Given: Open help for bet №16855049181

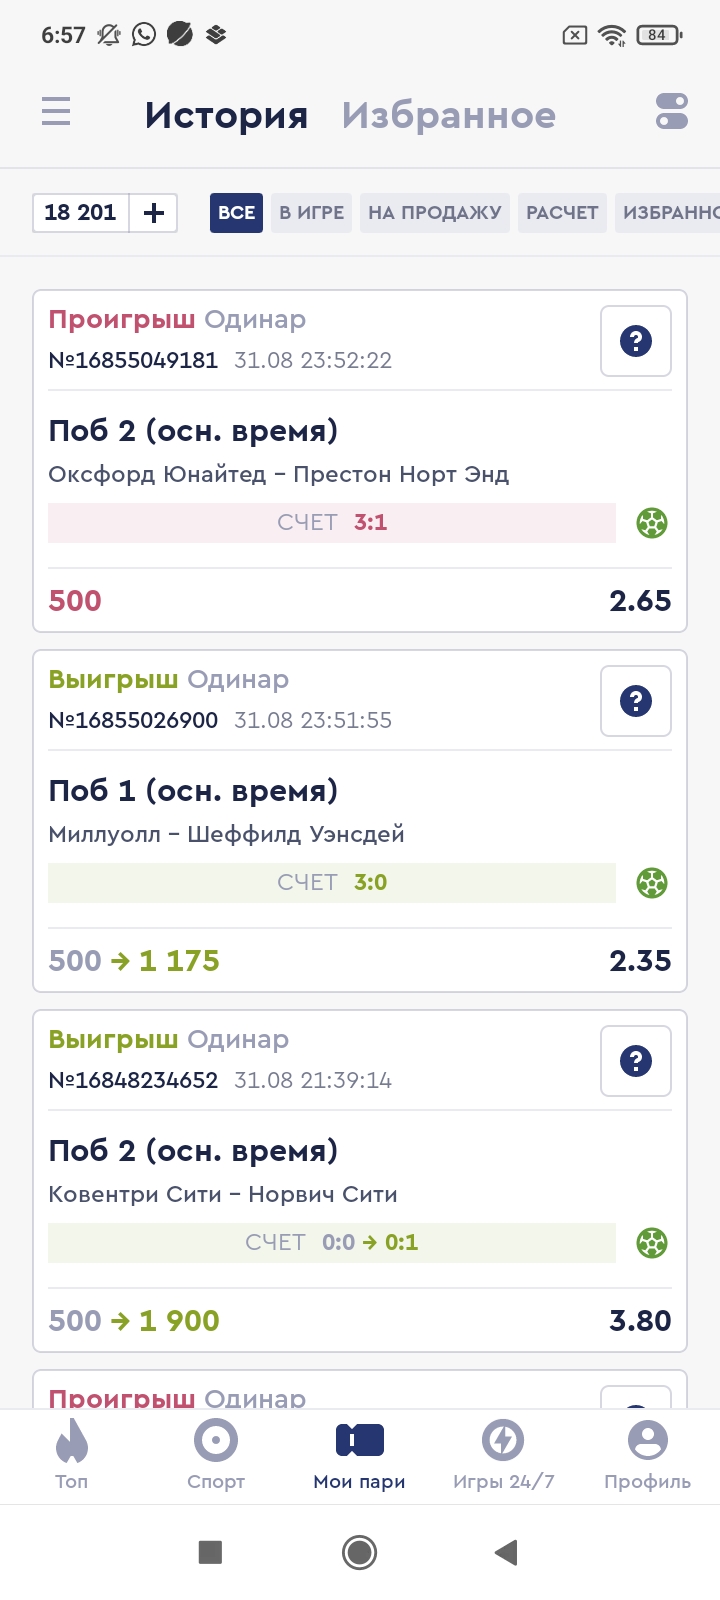Looking at the screenshot, I should click(636, 341).
